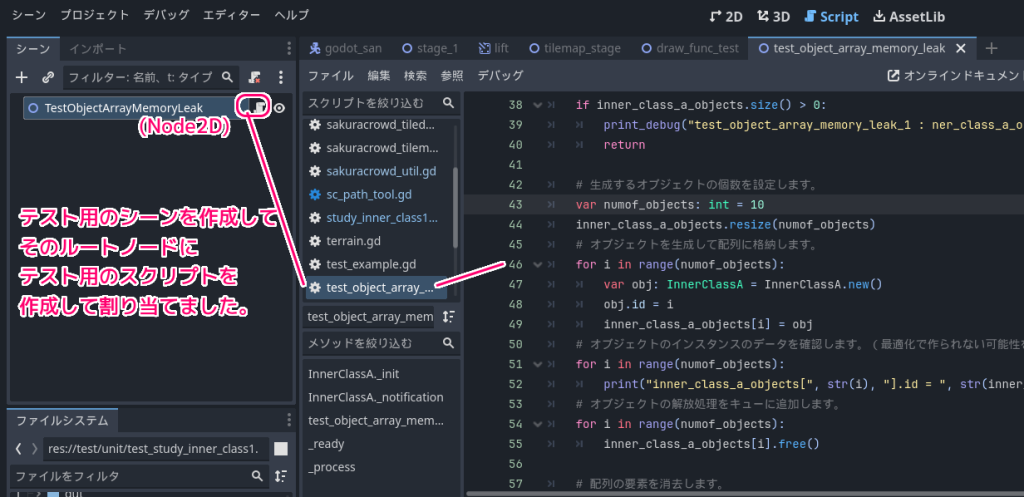Click the scene node filter field
The height and width of the screenshot is (497, 1024).
[150, 77]
